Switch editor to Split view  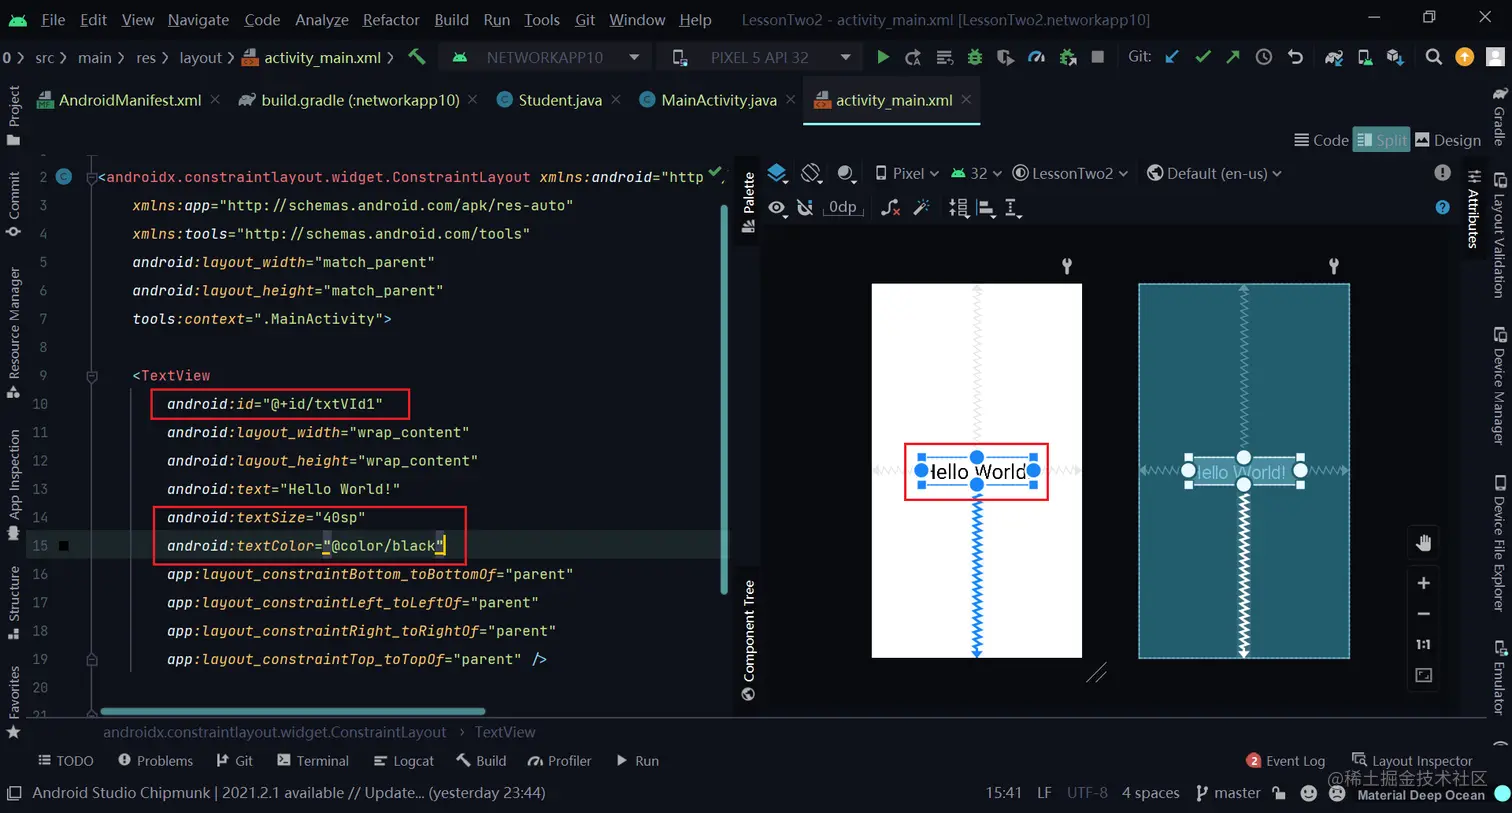[x=1381, y=140]
